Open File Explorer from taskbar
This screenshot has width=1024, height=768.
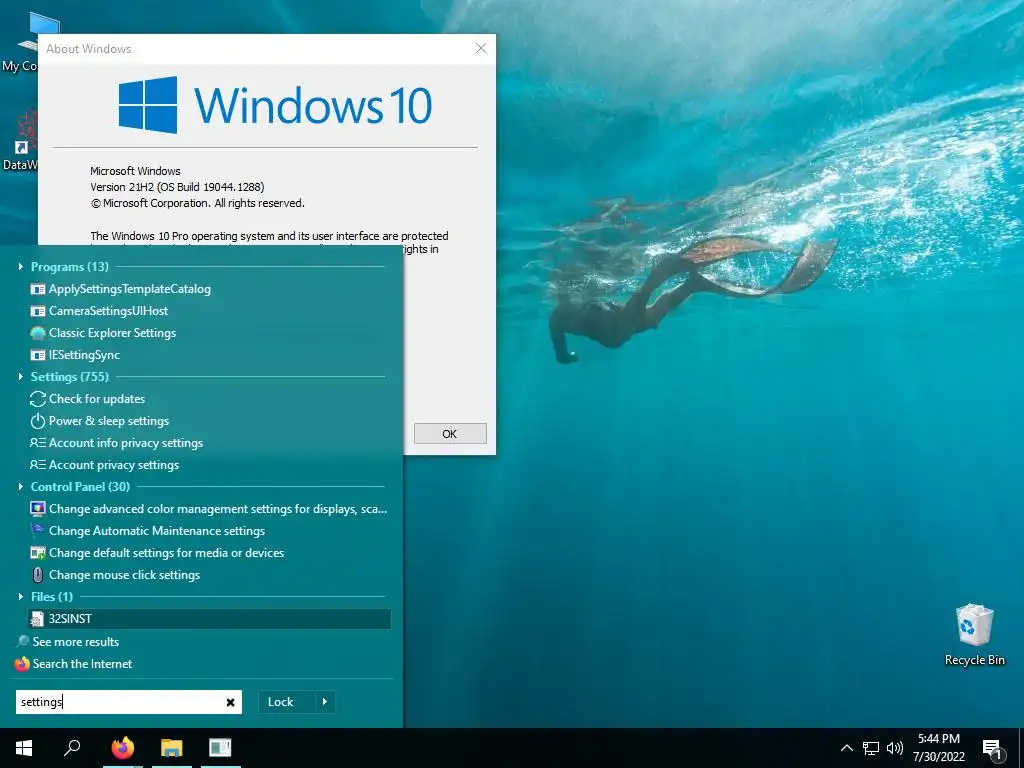pyautogui.click(x=172, y=748)
